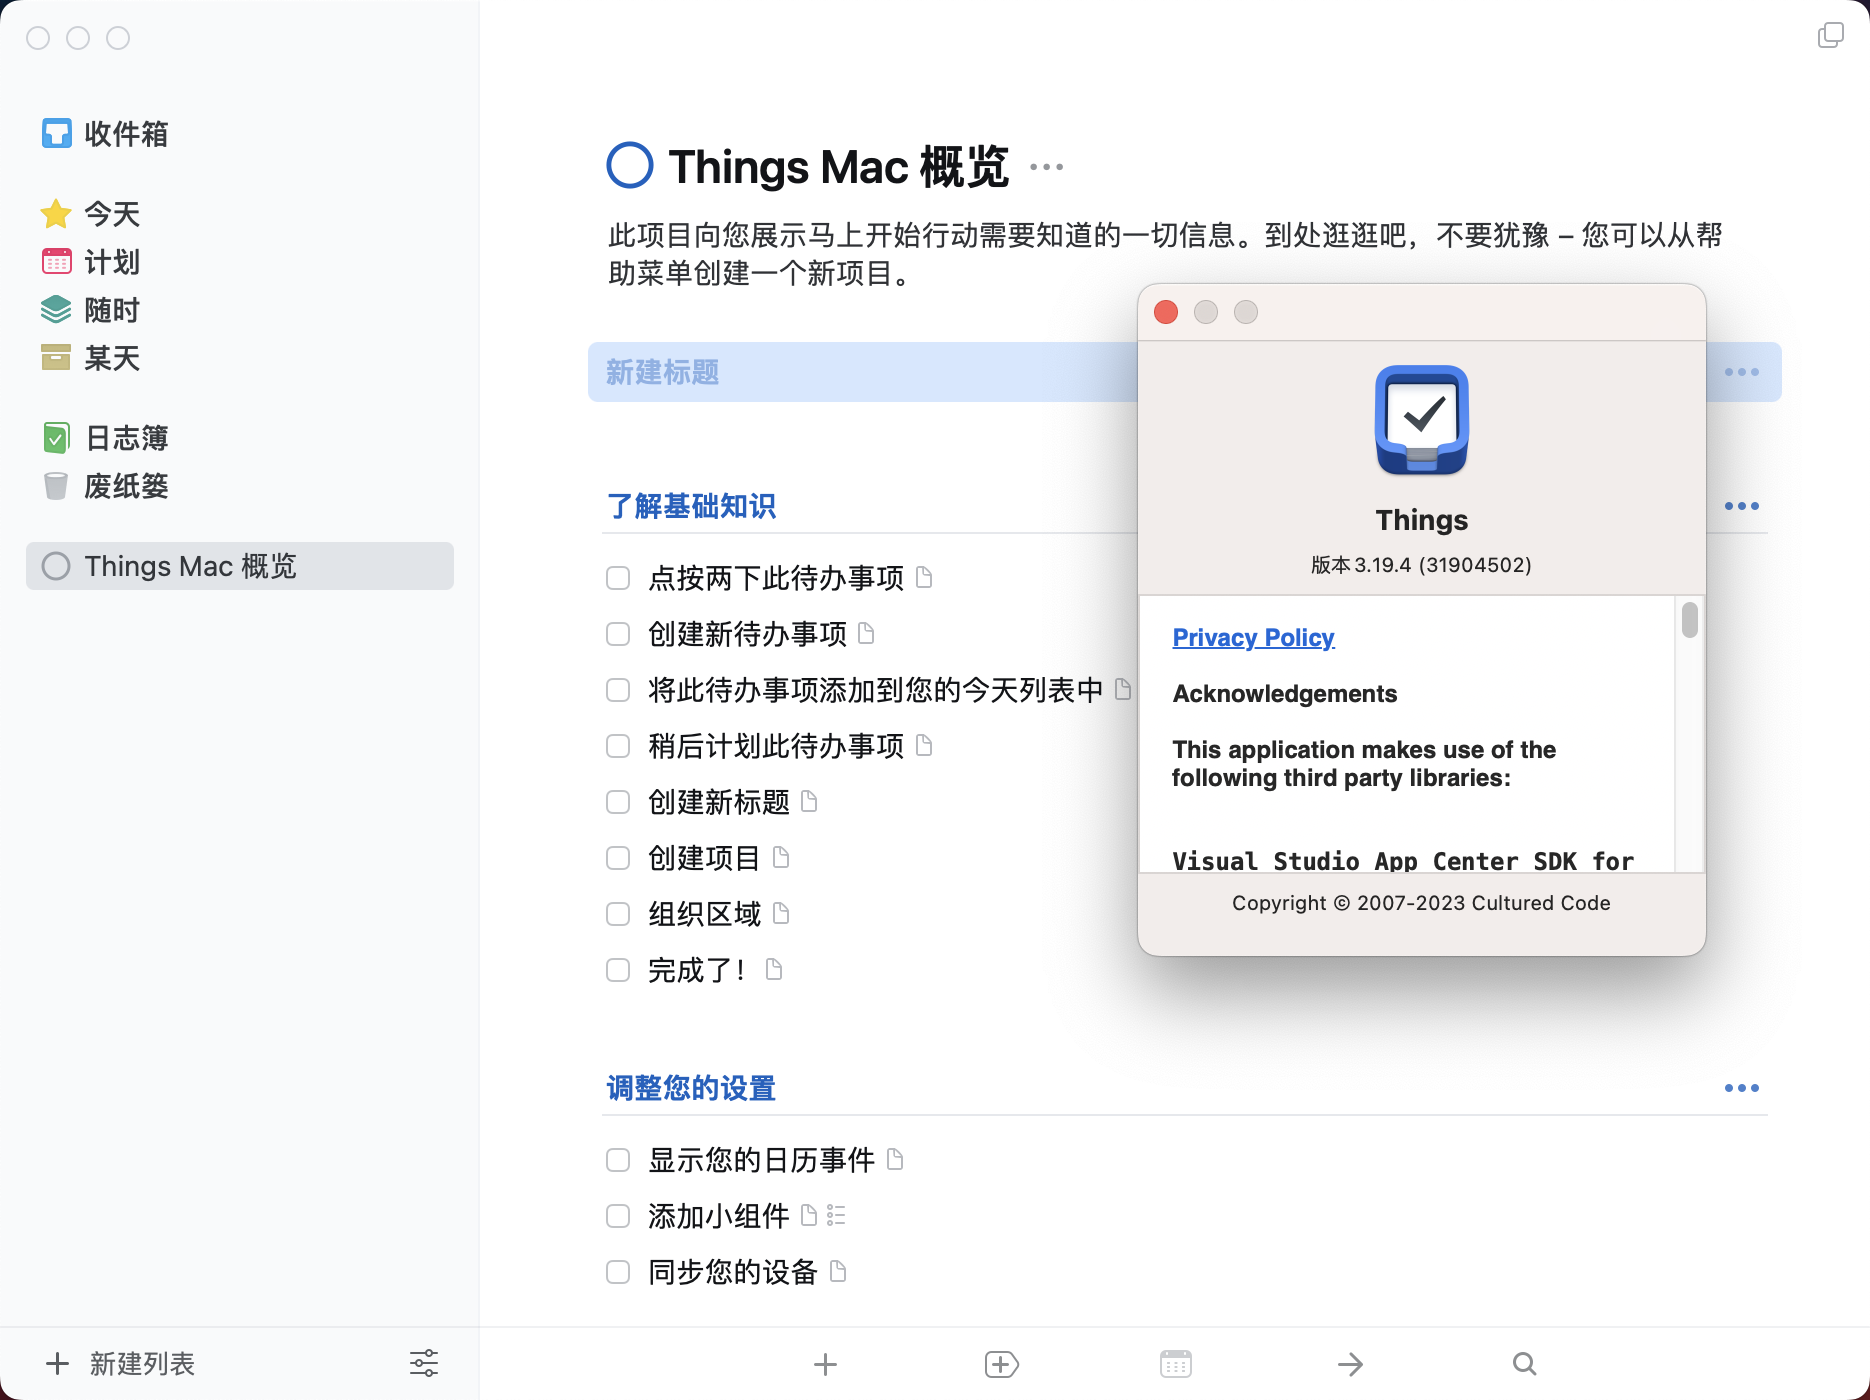Viewport: 1870px width, 1400px height.
Task: Click note icon beside 显示您的日历事件
Action: tap(896, 1159)
